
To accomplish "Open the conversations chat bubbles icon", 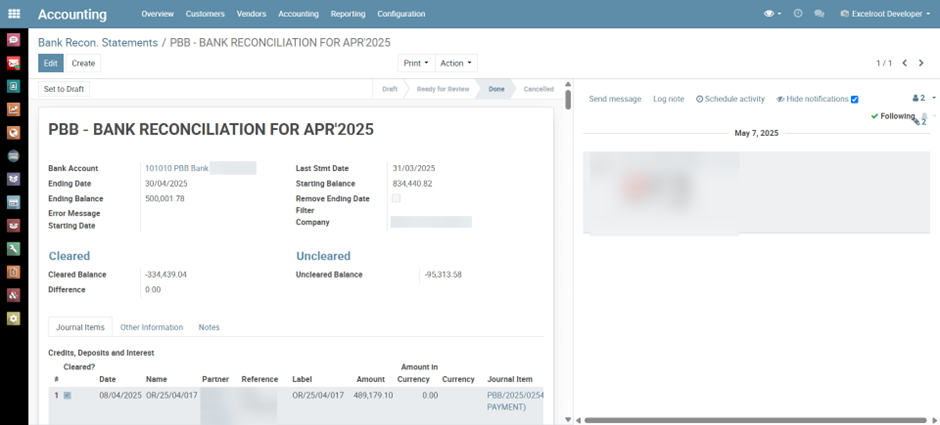I will click(819, 13).
